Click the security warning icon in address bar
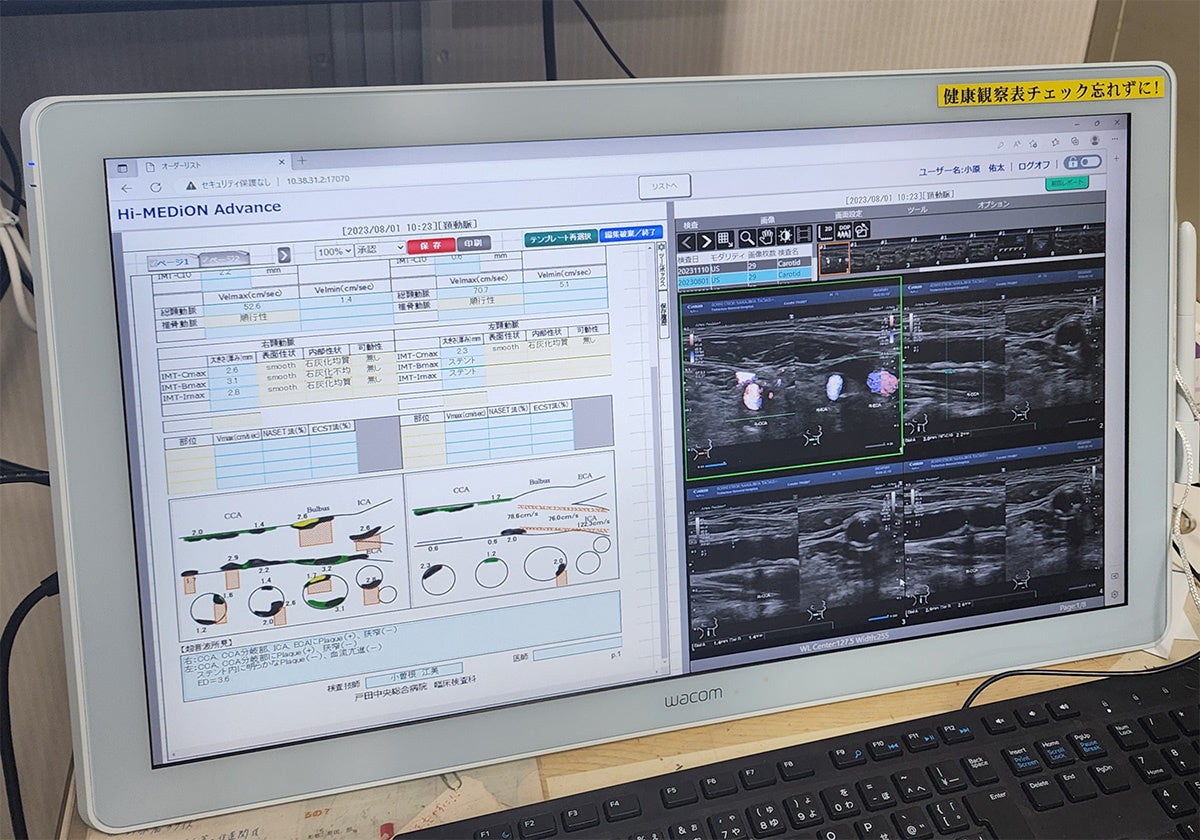 pyautogui.click(x=190, y=186)
